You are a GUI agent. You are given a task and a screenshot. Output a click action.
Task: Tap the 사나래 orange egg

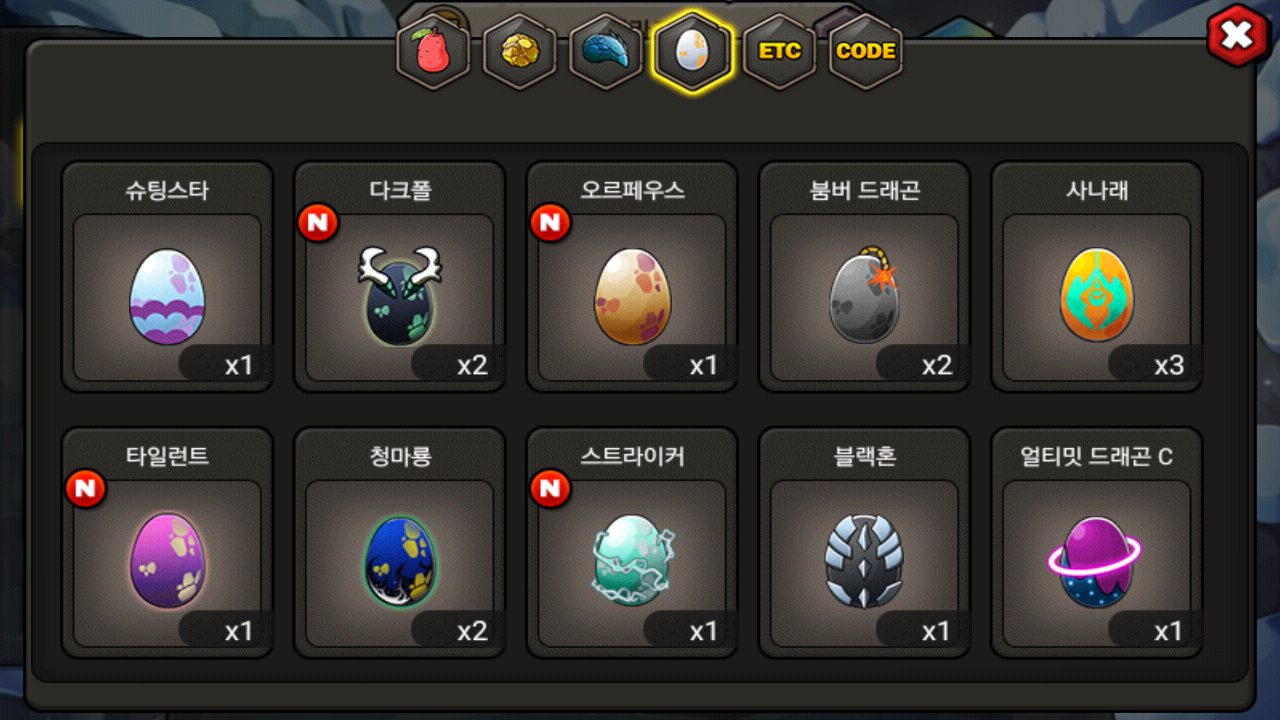[x=1097, y=277]
